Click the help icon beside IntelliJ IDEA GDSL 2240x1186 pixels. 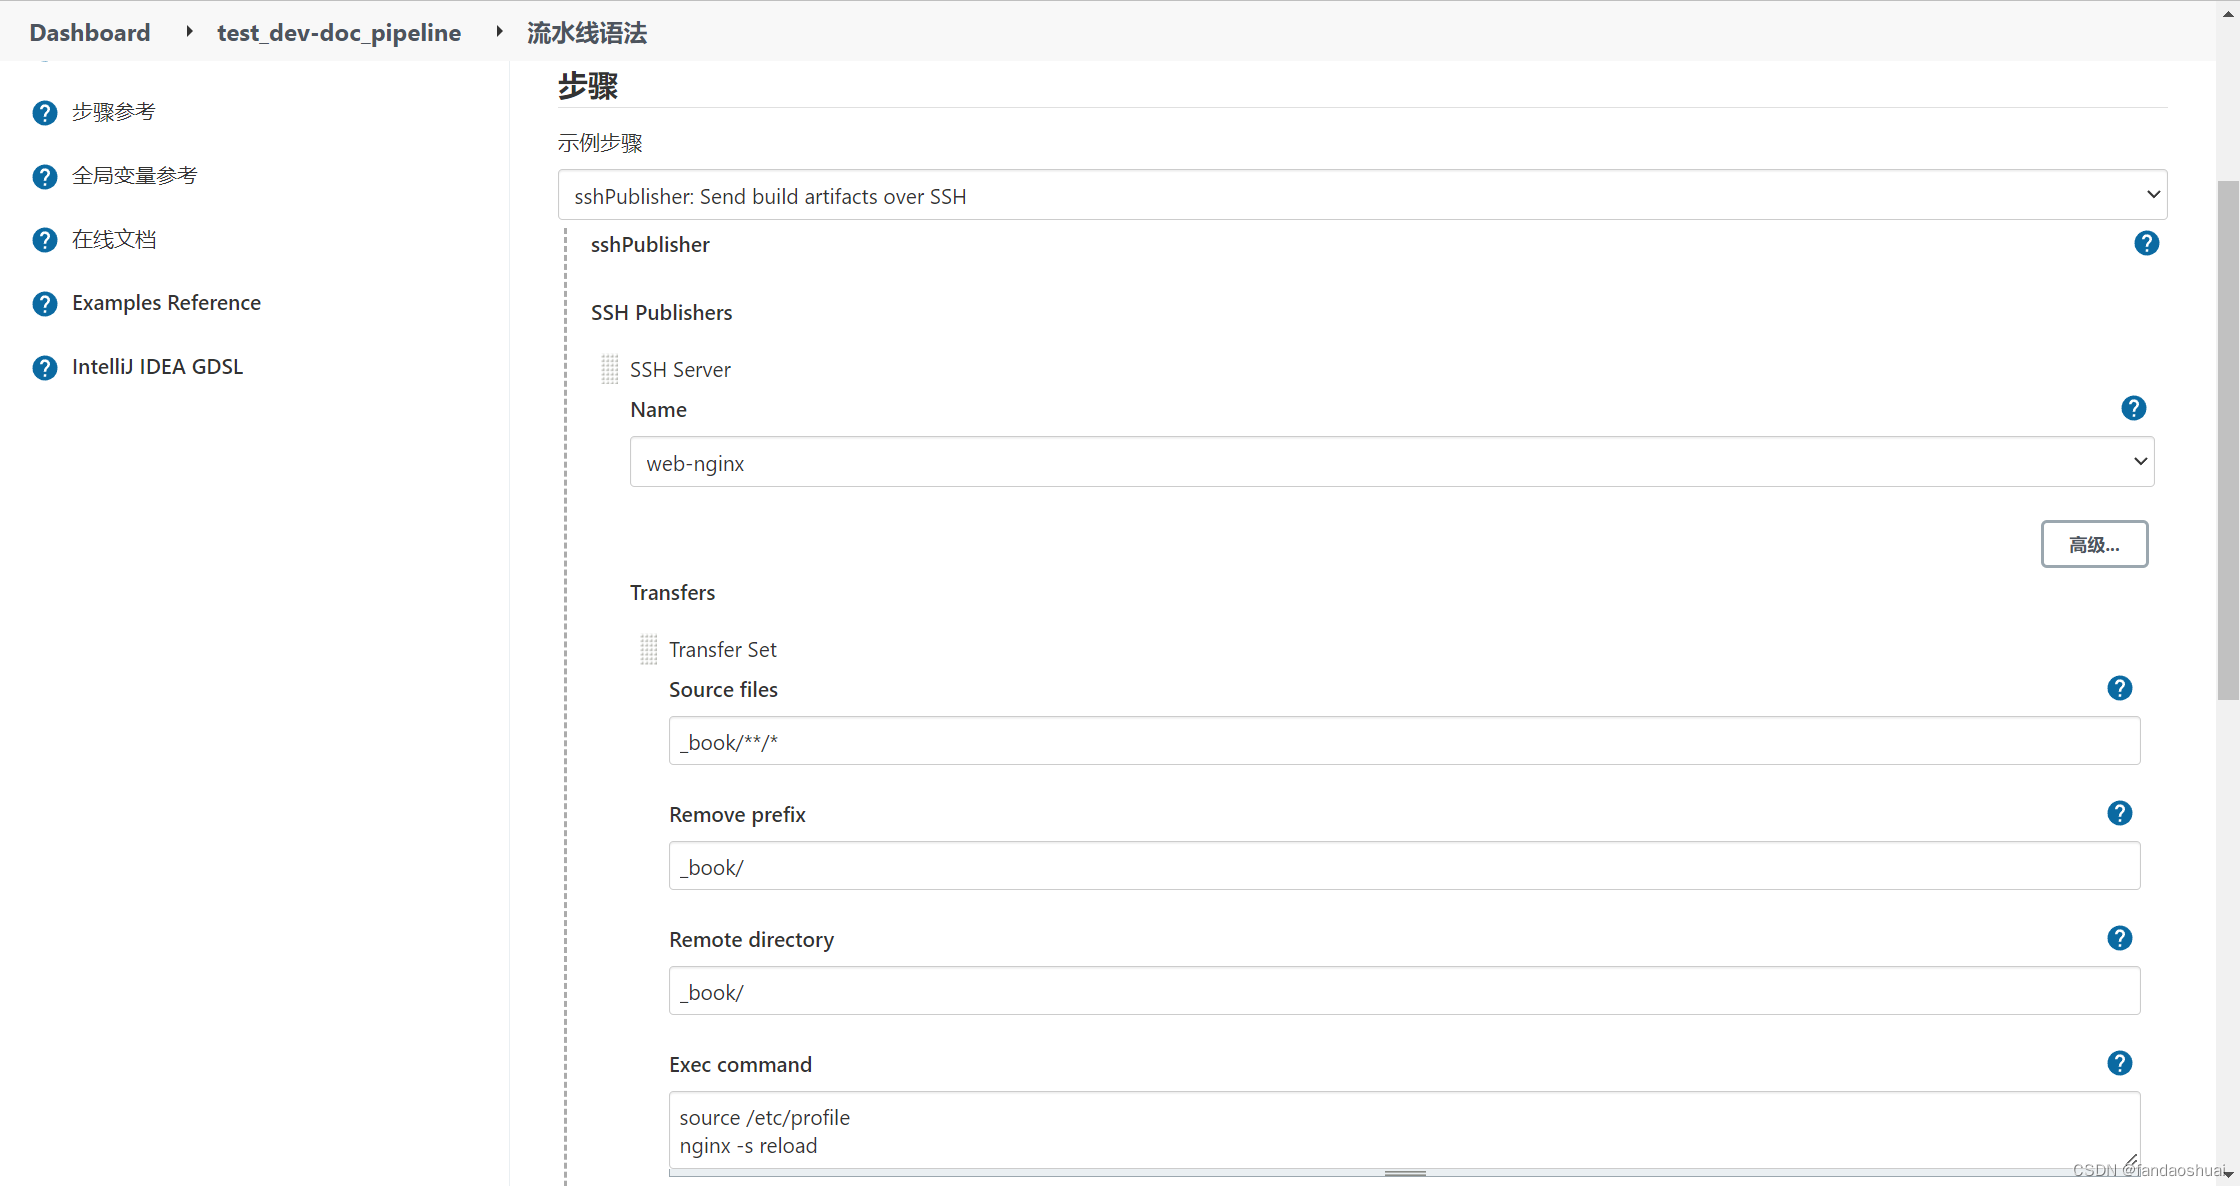point(45,368)
